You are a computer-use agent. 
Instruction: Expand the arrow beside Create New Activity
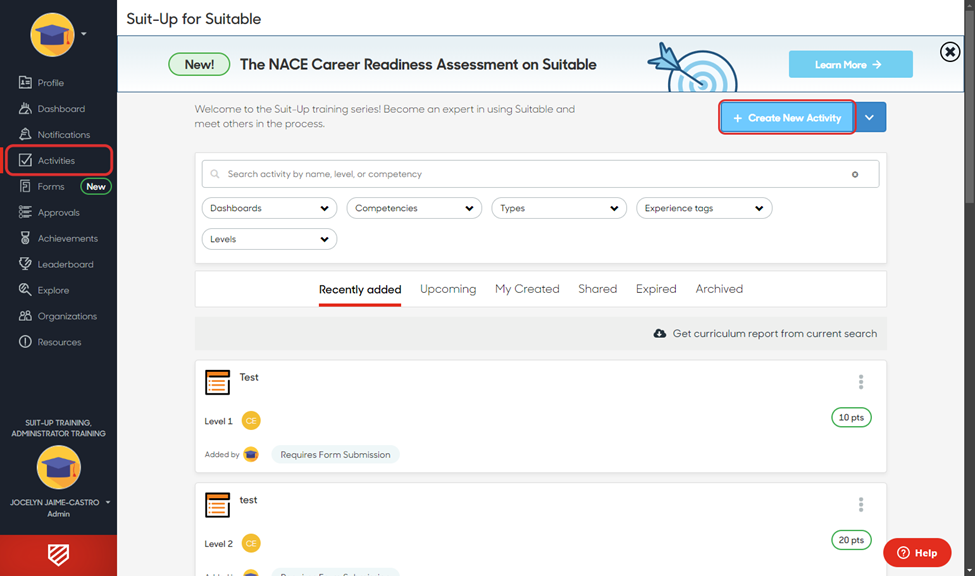coord(870,118)
